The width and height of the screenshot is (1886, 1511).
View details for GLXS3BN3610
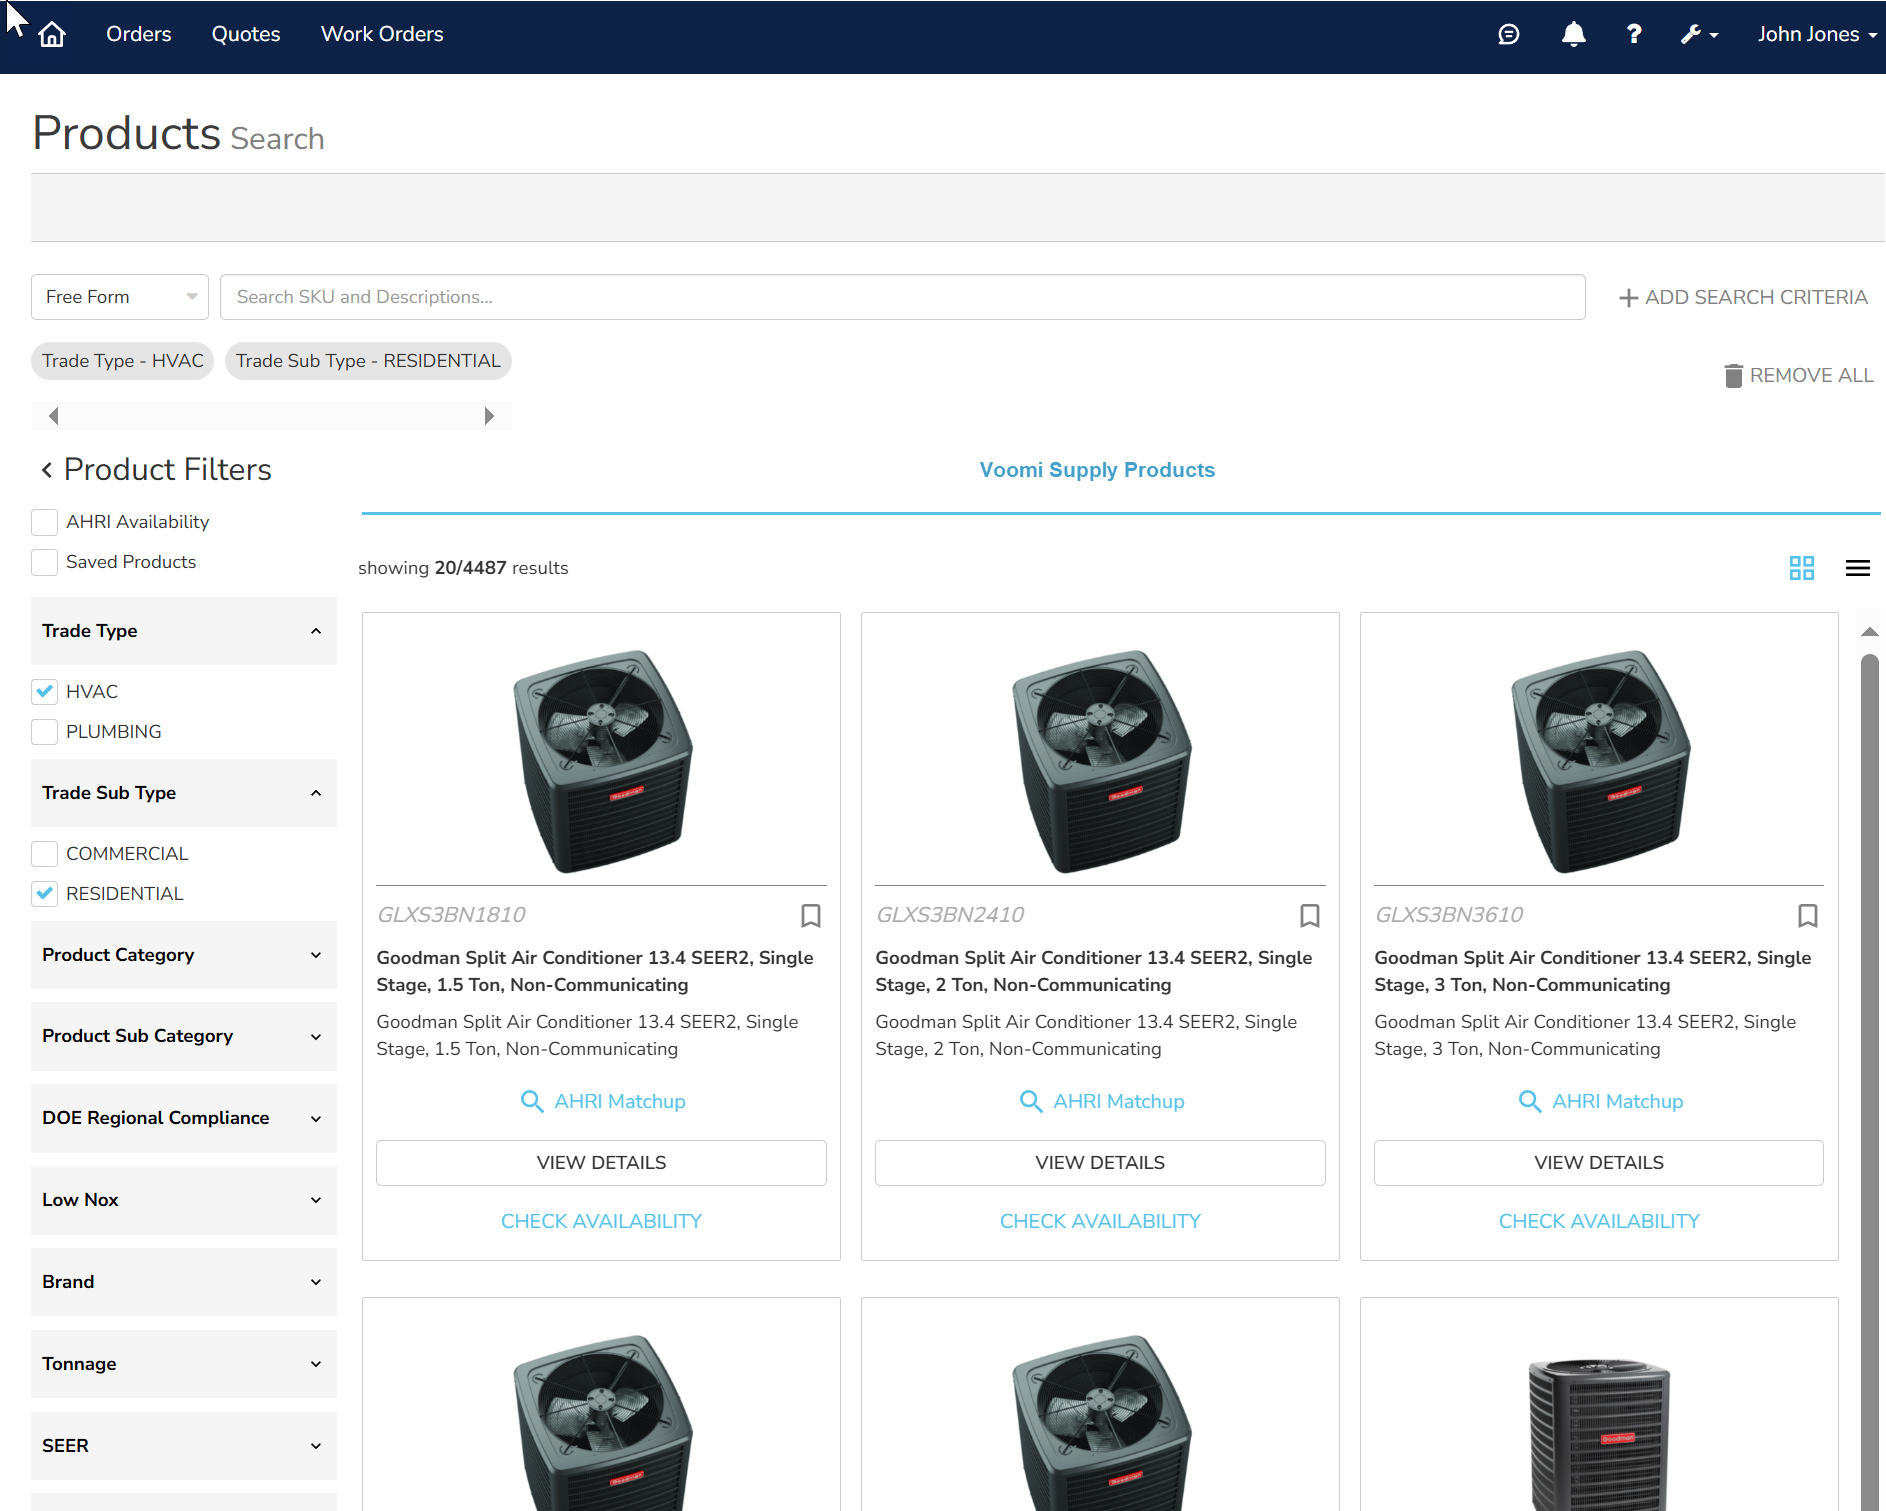pos(1599,1163)
